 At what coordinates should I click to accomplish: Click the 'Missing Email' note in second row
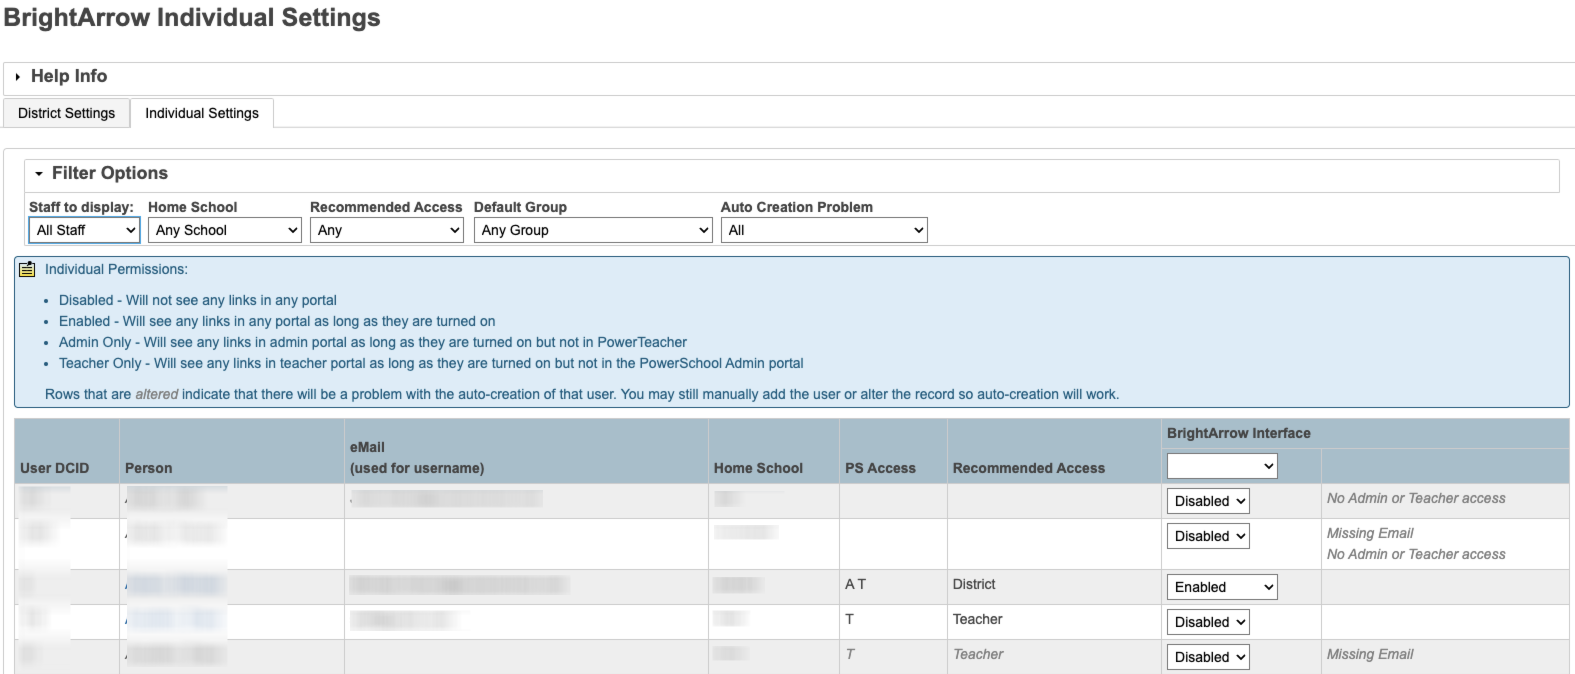(x=1370, y=533)
